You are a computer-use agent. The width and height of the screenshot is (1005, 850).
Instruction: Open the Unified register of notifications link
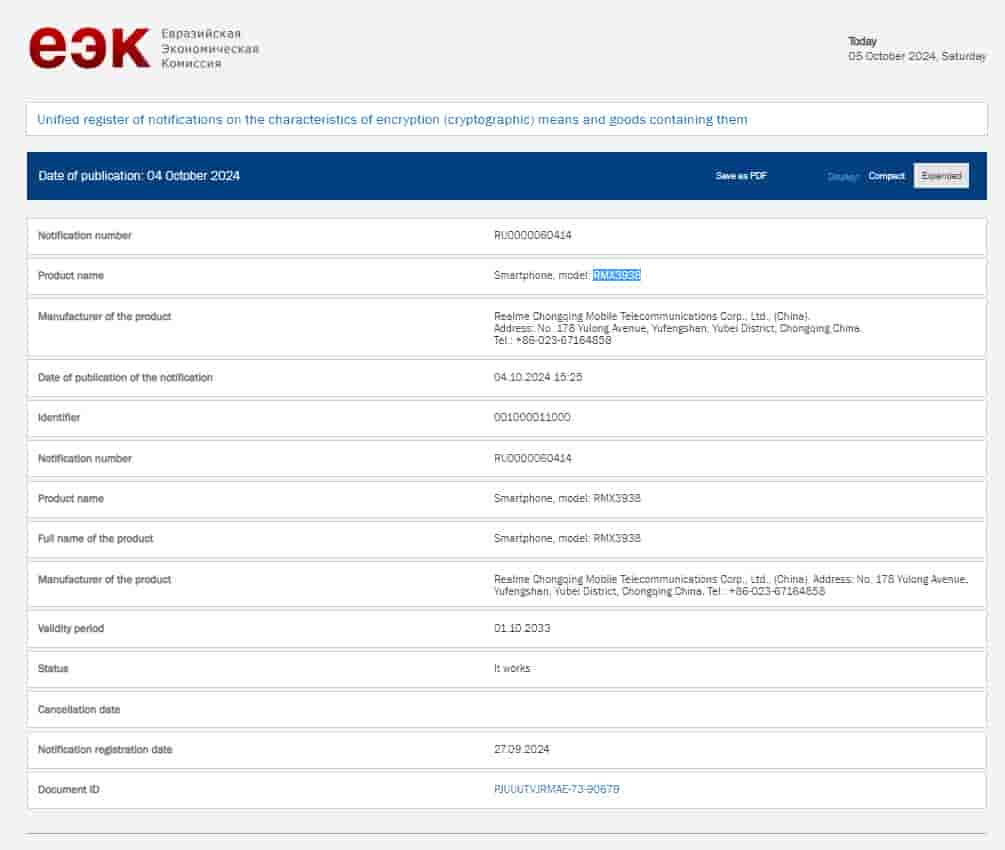(392, 120)
